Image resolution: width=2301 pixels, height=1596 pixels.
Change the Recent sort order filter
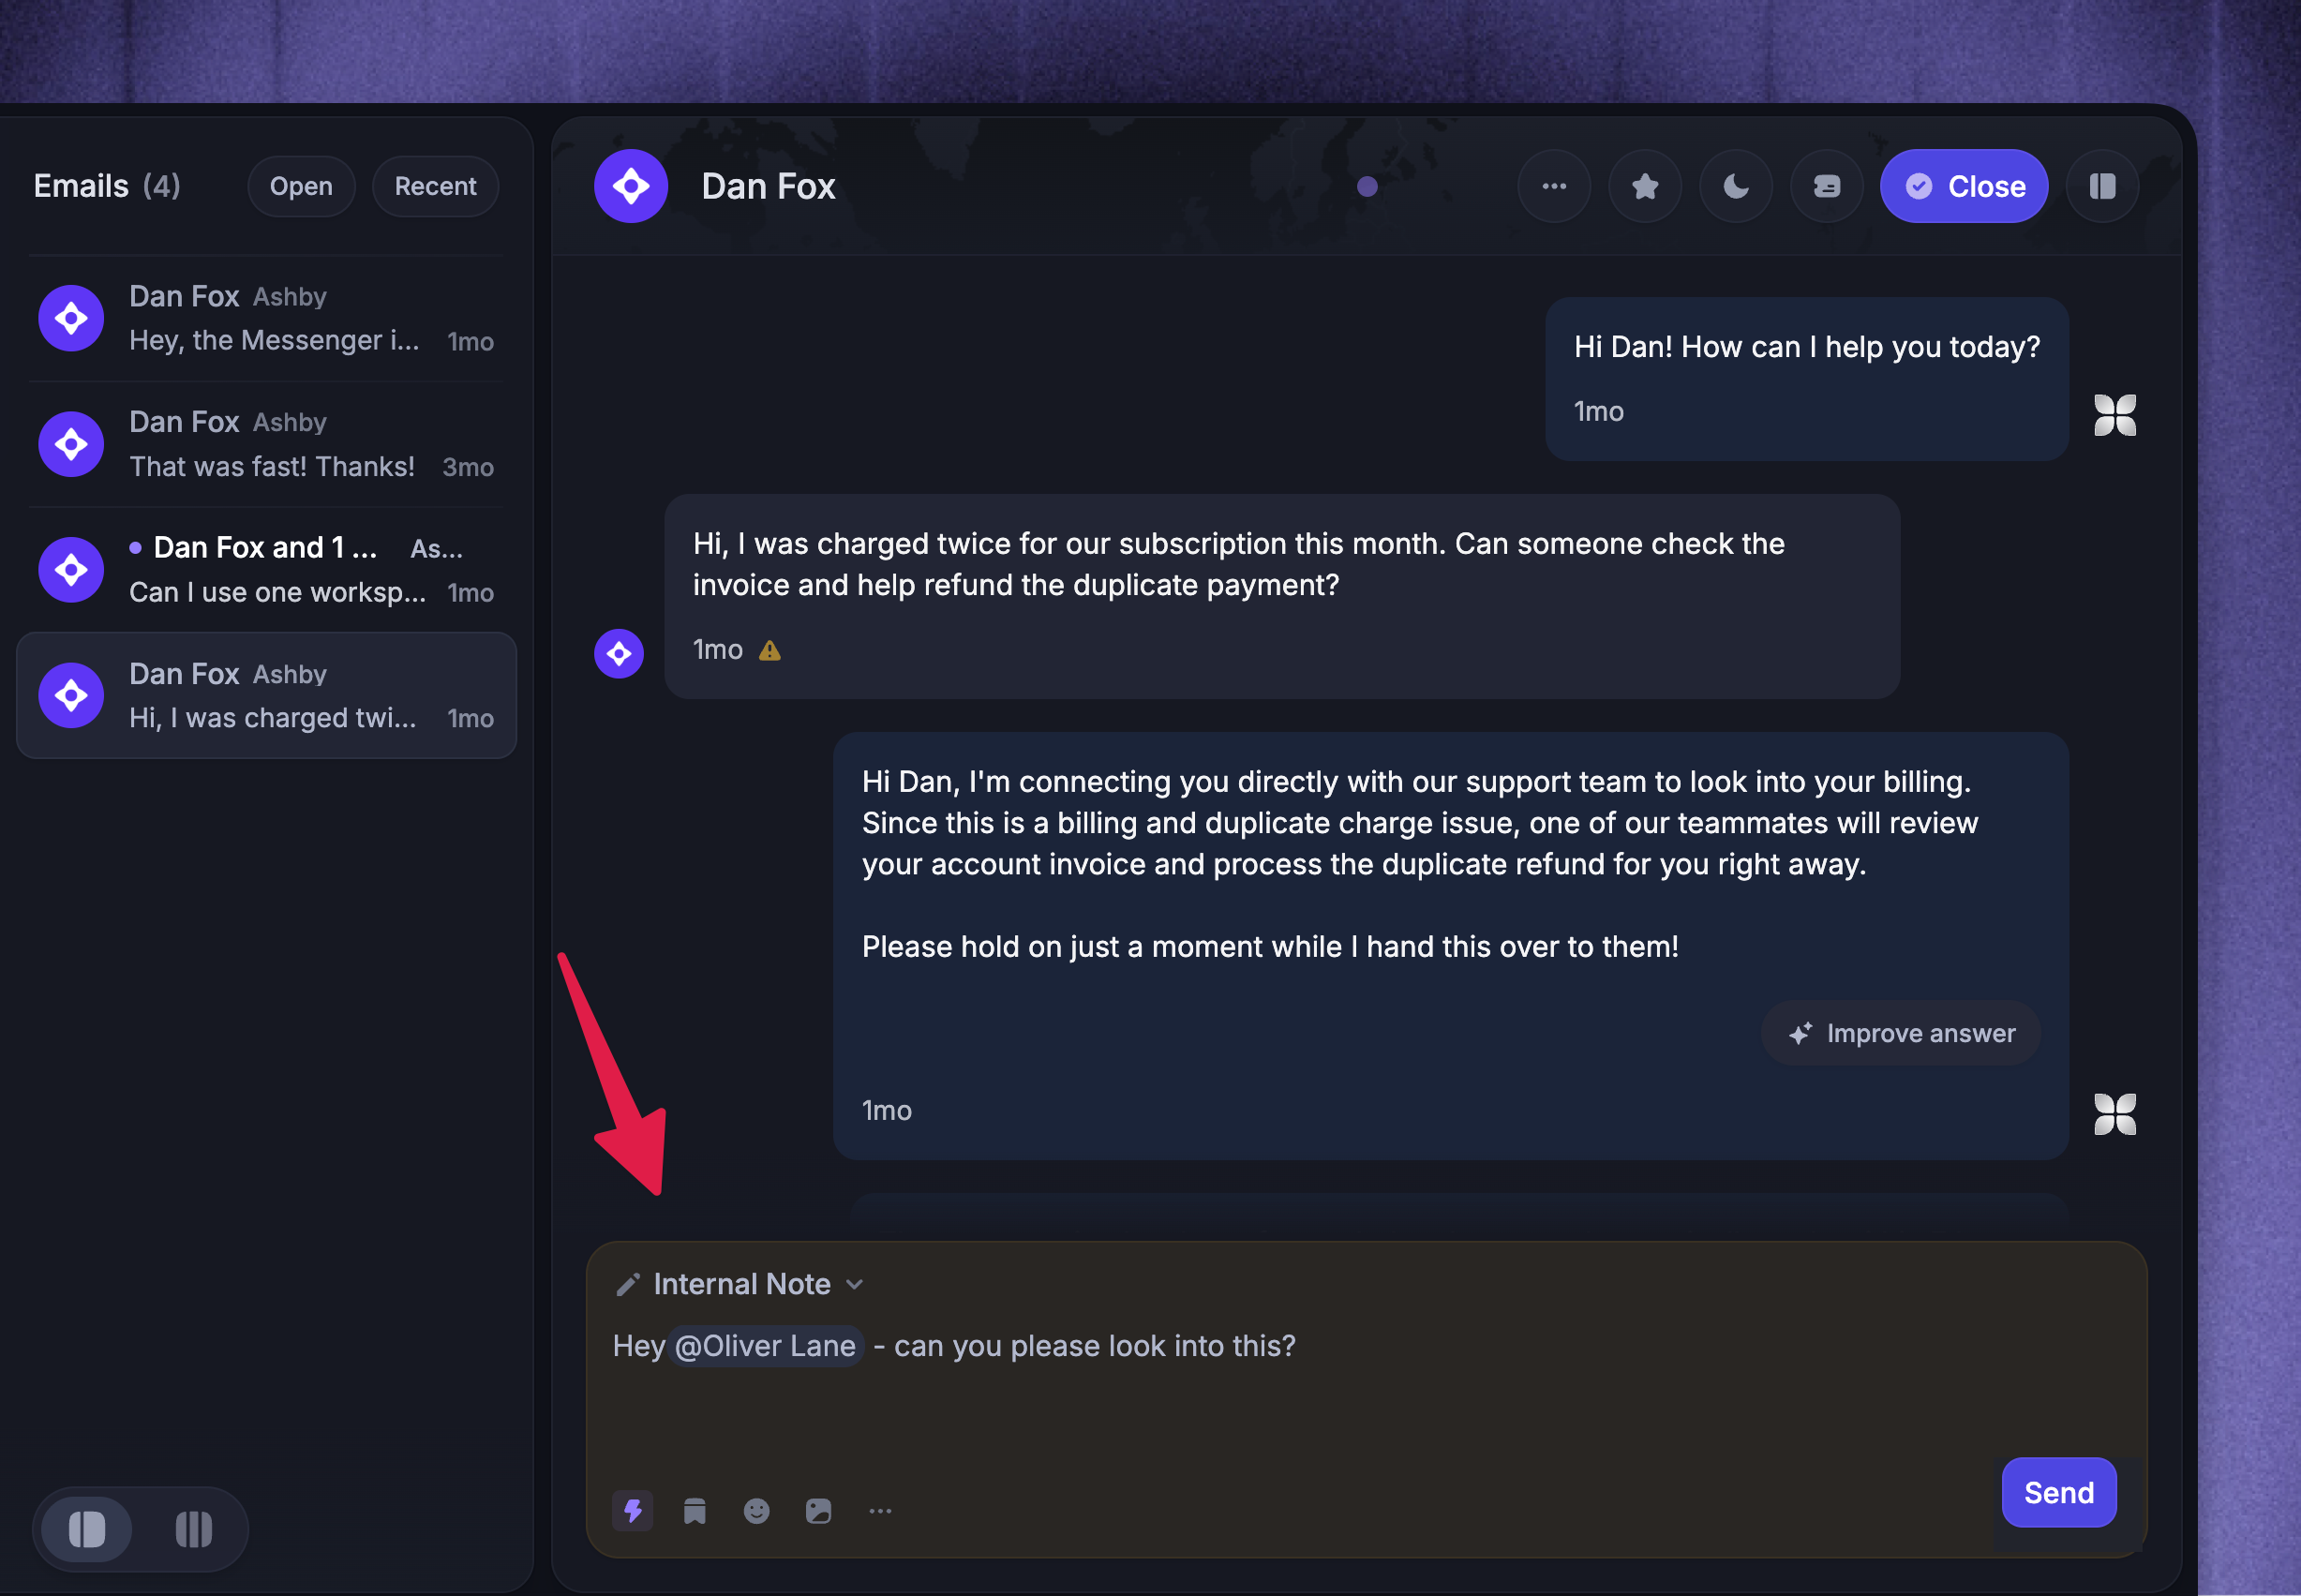tap(435, 186)
